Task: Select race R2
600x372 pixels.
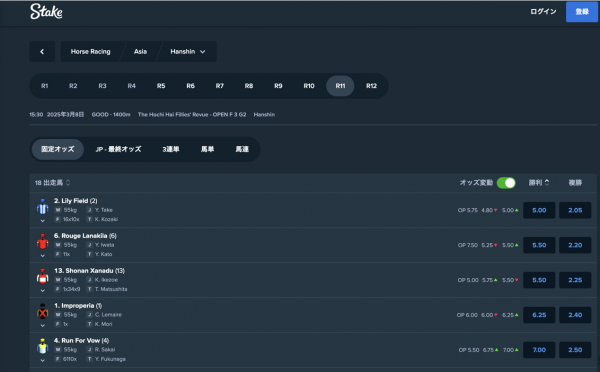Action: tap(73, 86)
